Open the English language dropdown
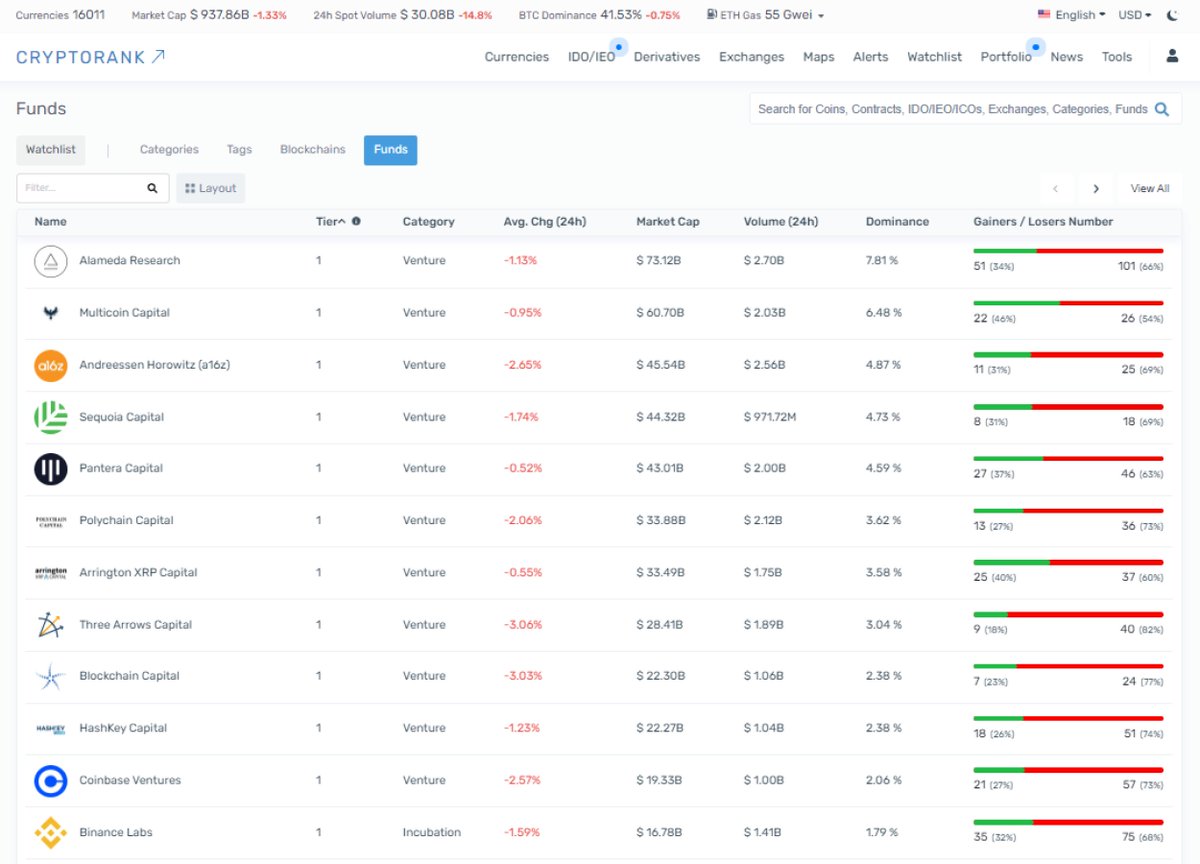 point(1072,15)
